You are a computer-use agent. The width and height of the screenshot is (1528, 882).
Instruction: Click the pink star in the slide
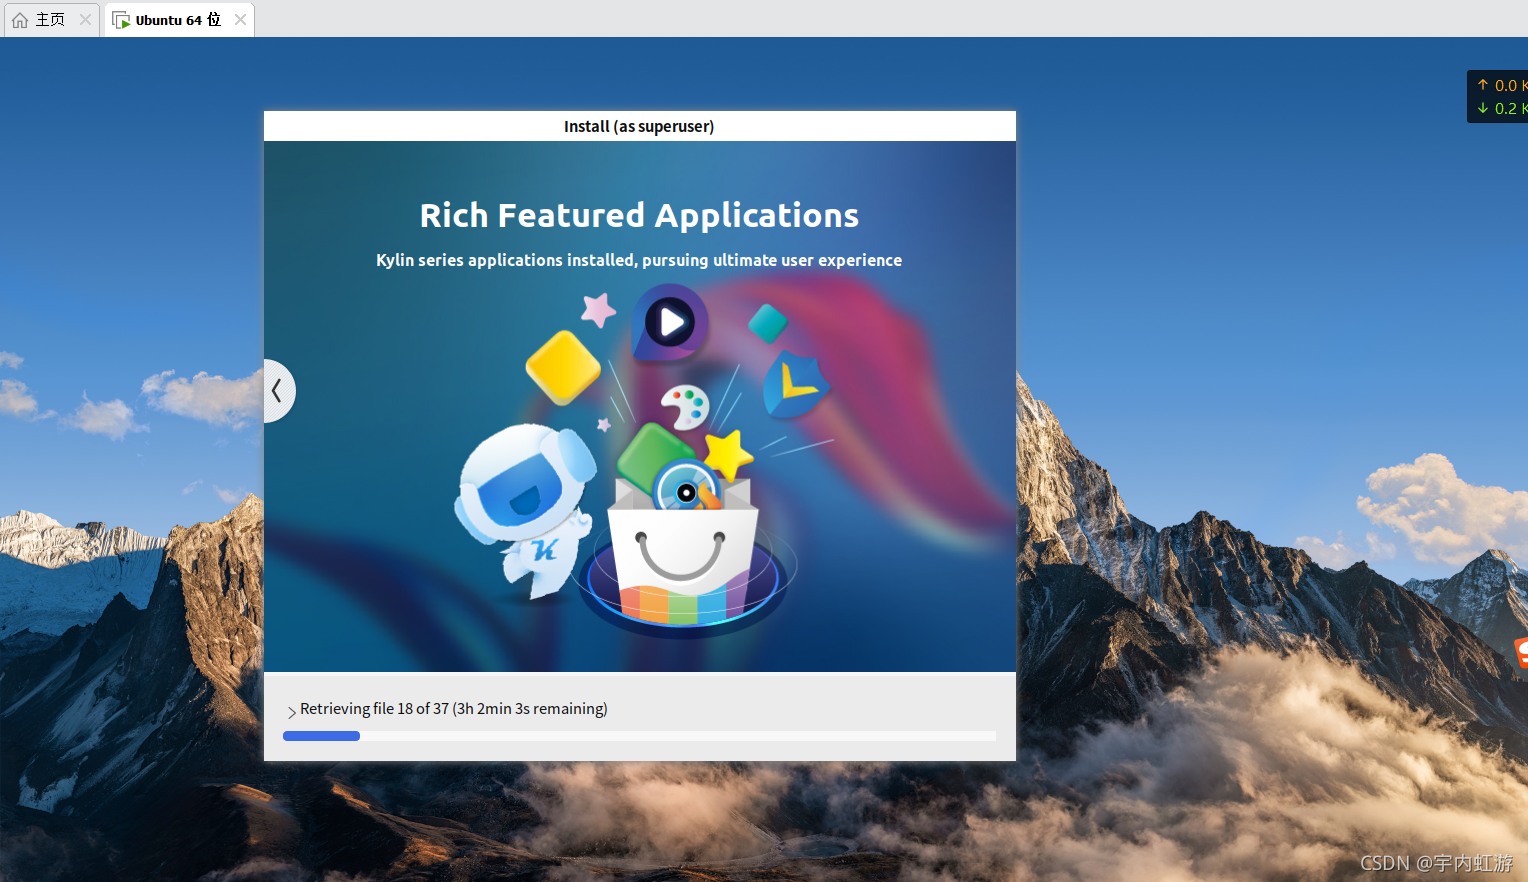point(598,310)
